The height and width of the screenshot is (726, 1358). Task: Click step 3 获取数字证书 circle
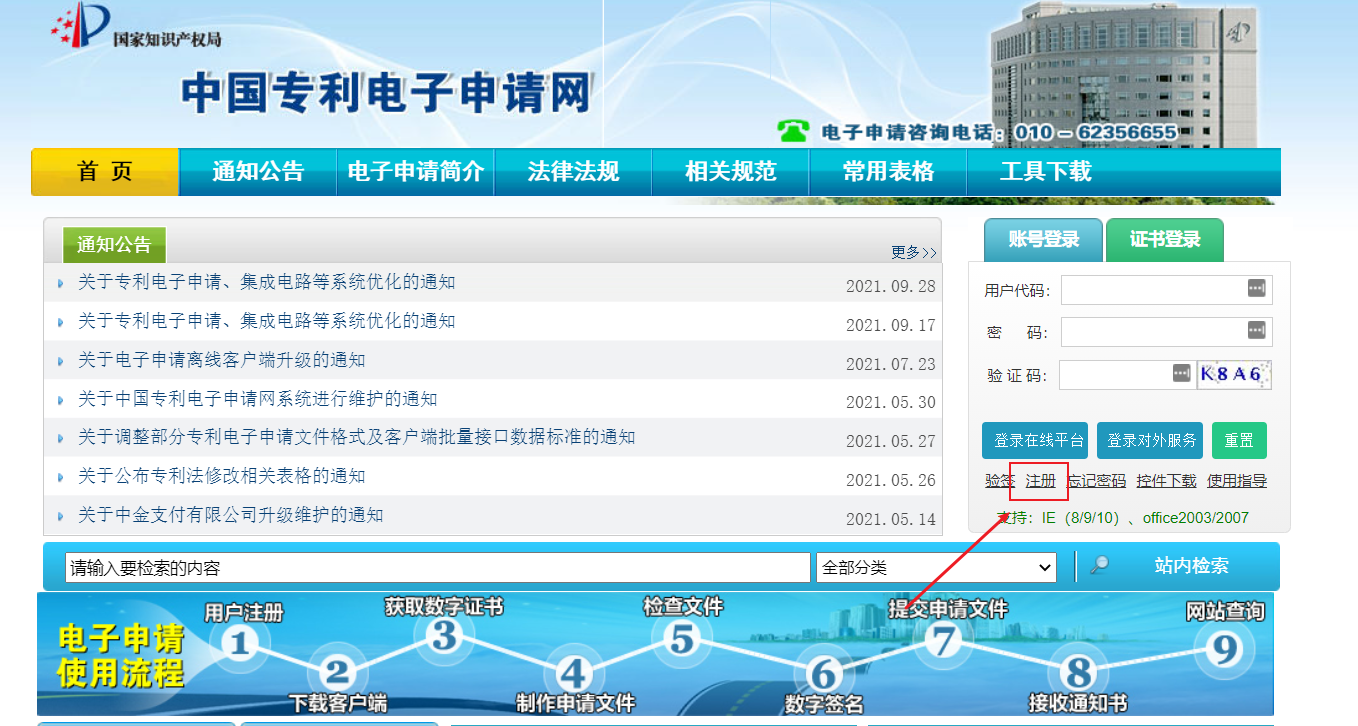click(446, 635)
